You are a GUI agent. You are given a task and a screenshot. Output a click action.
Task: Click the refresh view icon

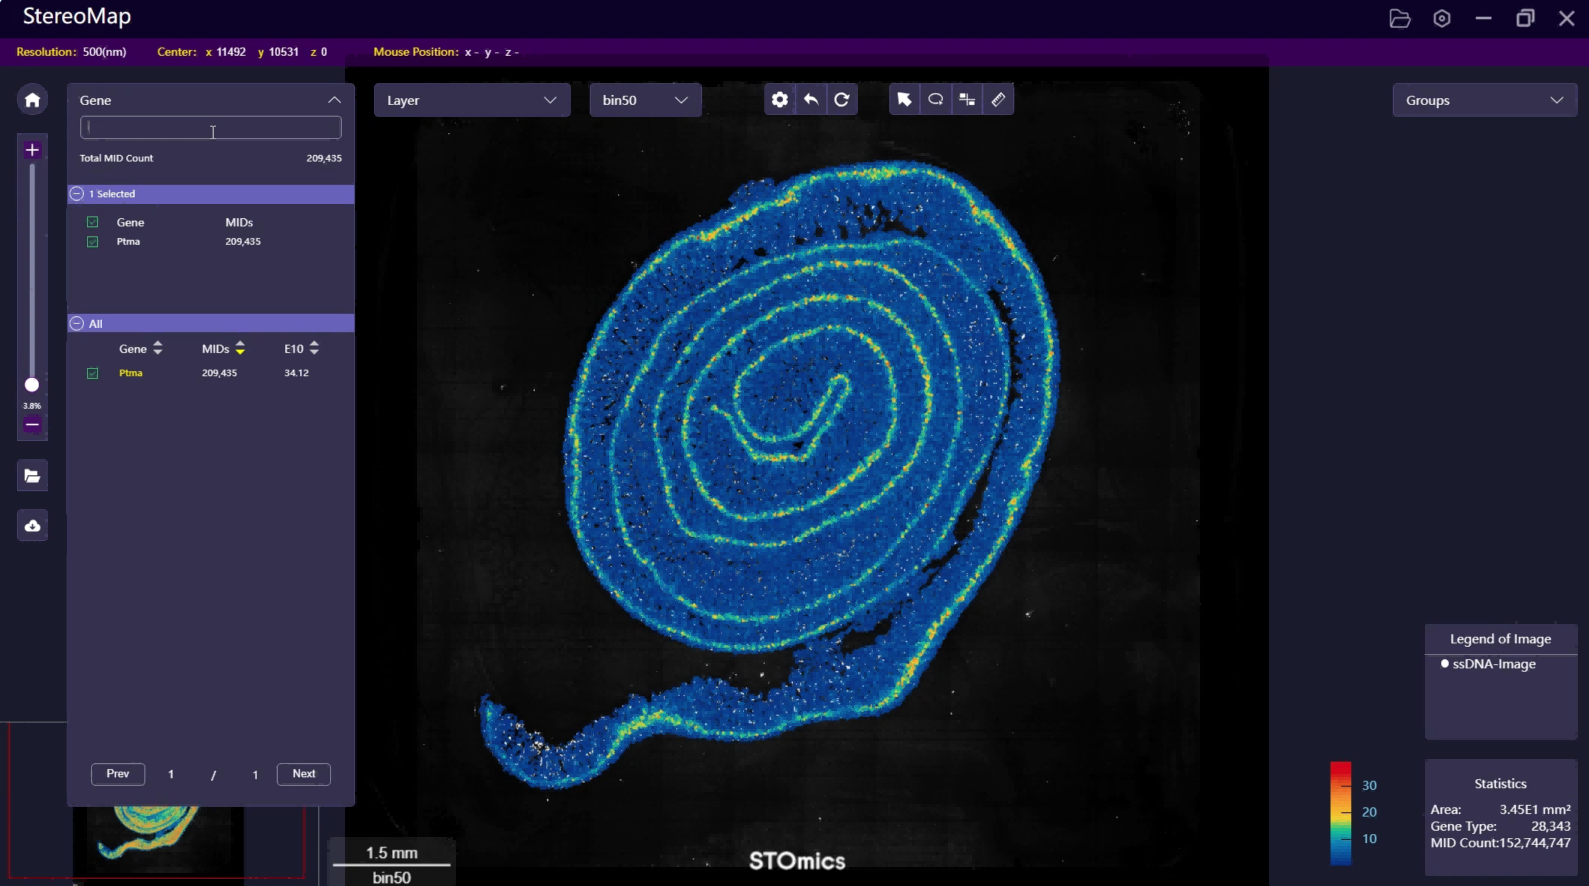pos(842,100)
